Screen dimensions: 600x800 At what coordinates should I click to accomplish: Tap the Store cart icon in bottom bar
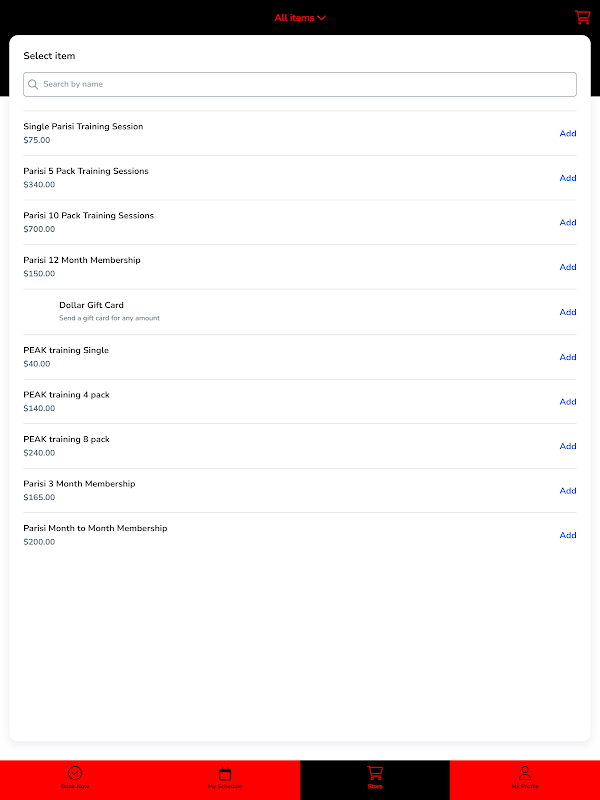(x=375, y=773)
